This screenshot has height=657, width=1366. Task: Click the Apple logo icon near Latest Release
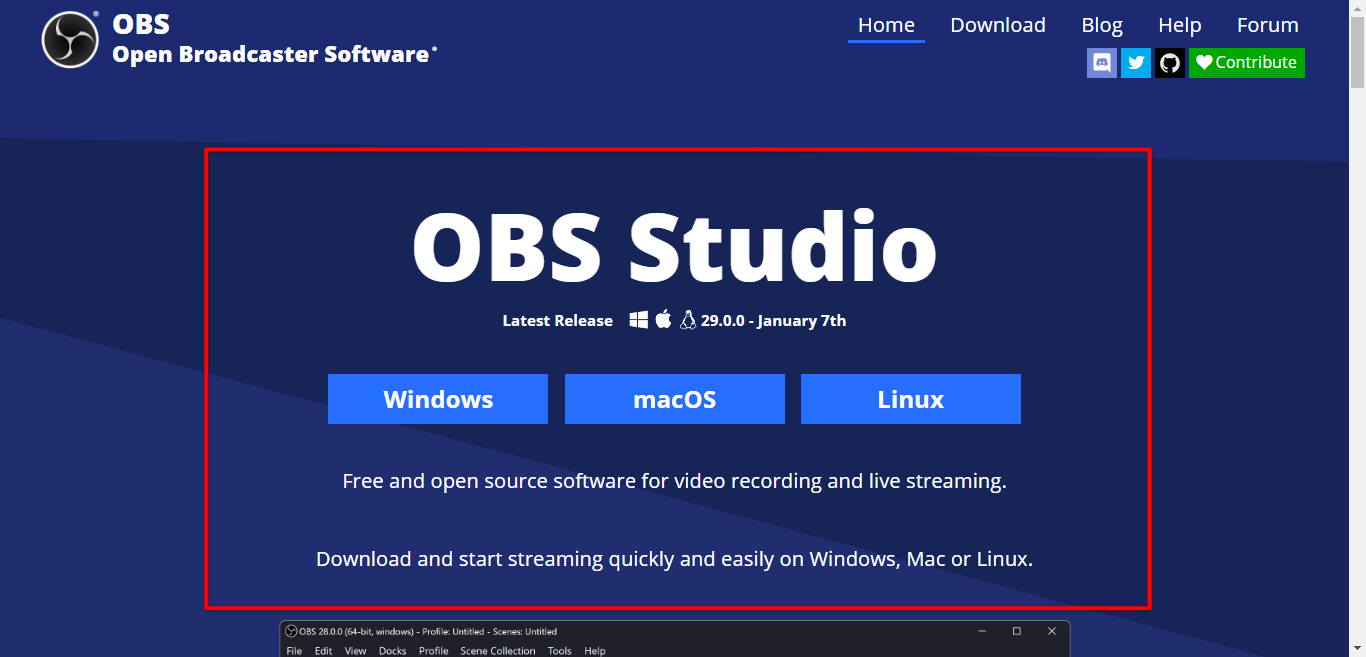663,320
